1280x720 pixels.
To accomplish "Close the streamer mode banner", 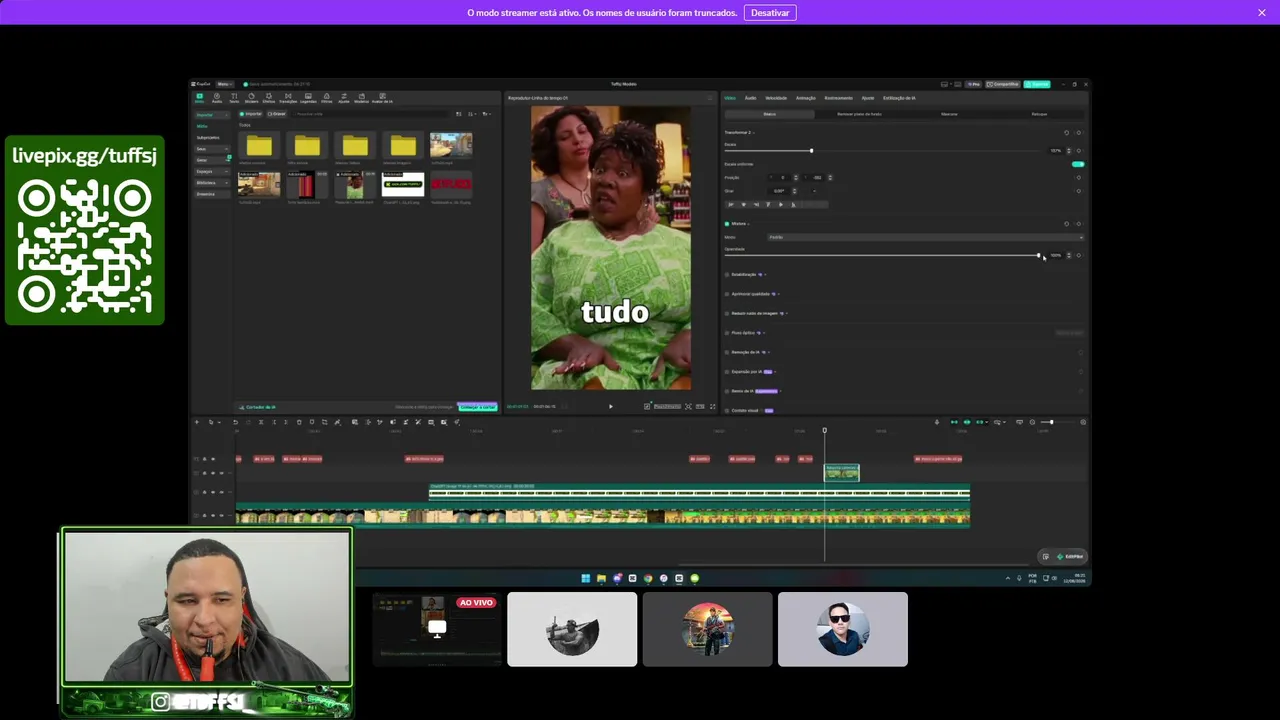I will [1262, 13].
